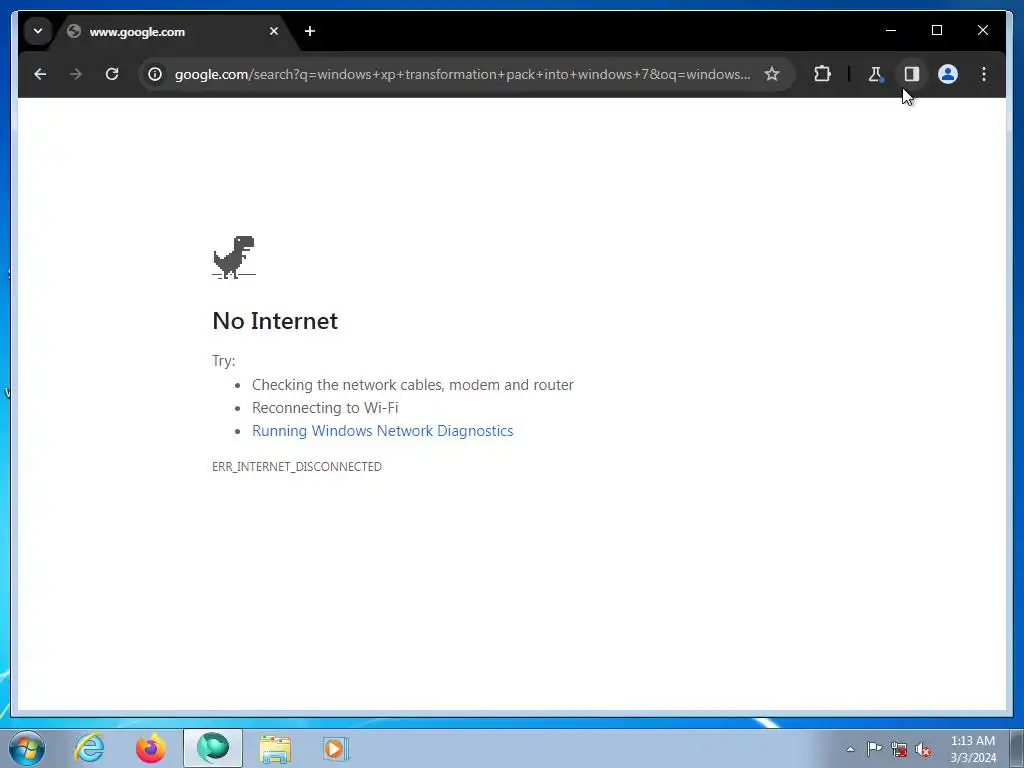The image size is (1024, 768).
Task: Go back to the previous page
Action: tap(40, 74)
